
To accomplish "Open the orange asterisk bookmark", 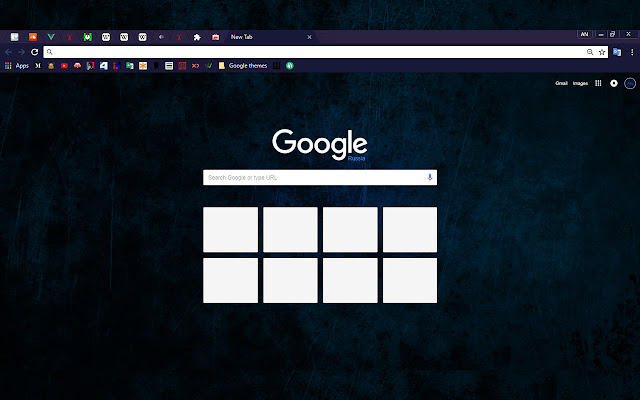I will point(143,66).
